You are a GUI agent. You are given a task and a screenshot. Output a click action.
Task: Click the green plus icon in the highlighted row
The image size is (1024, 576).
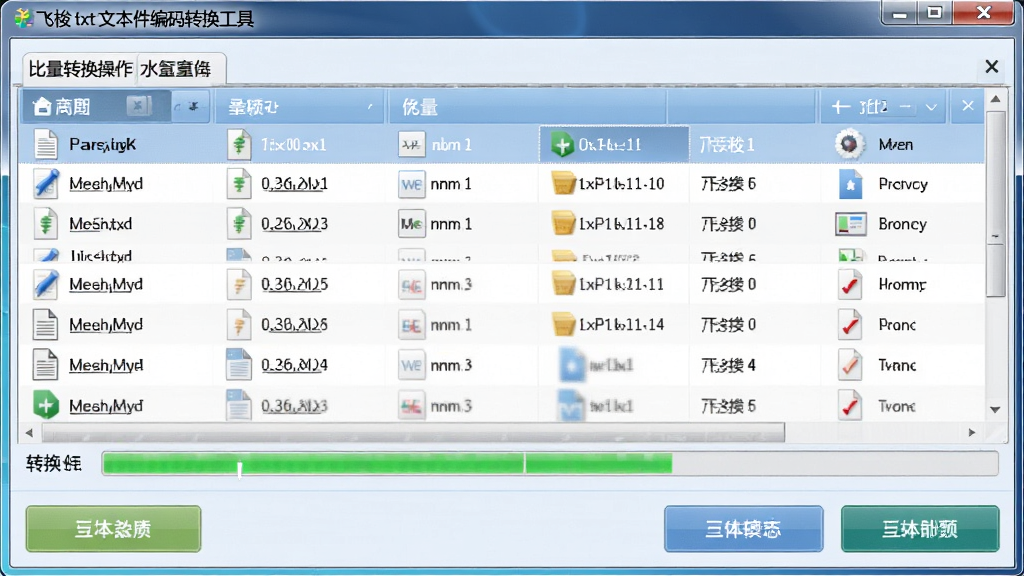point(562,144)
